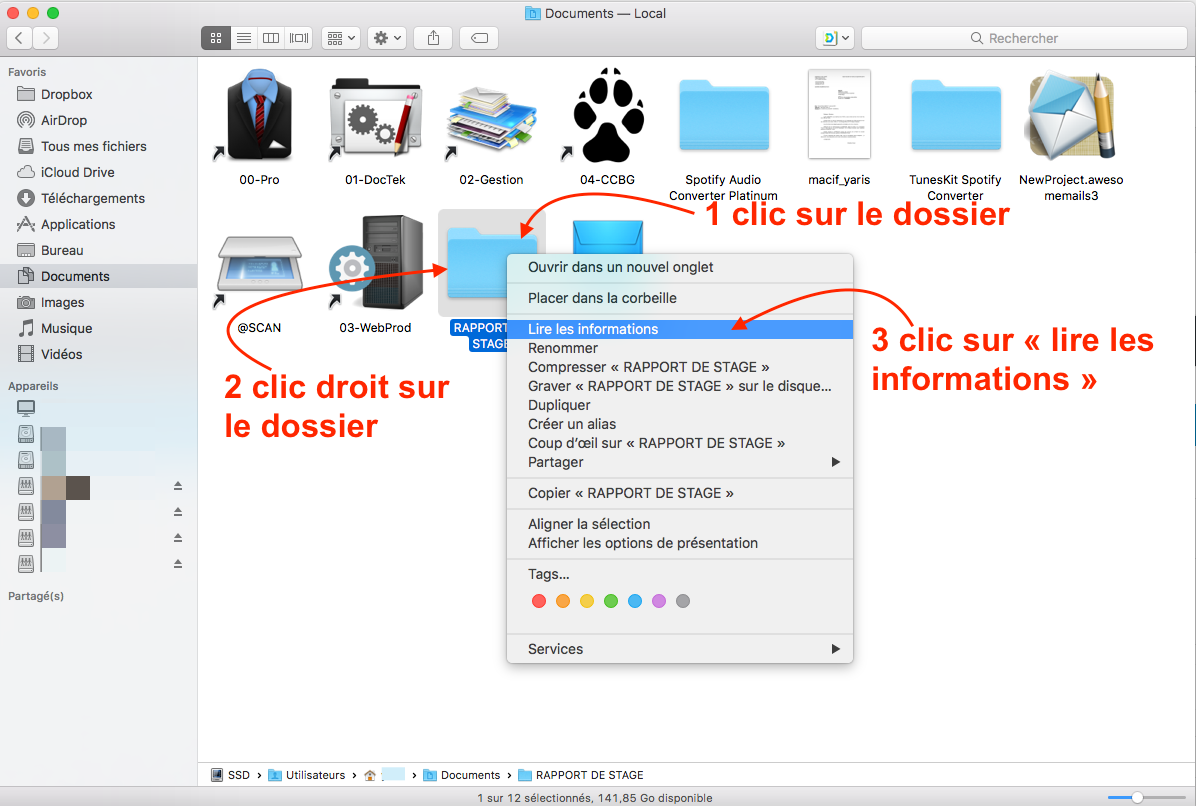Select Renommer in the context menu
Image resolution: width=1196 pixels, height=806 pixels.
click(x=563, y=348)
